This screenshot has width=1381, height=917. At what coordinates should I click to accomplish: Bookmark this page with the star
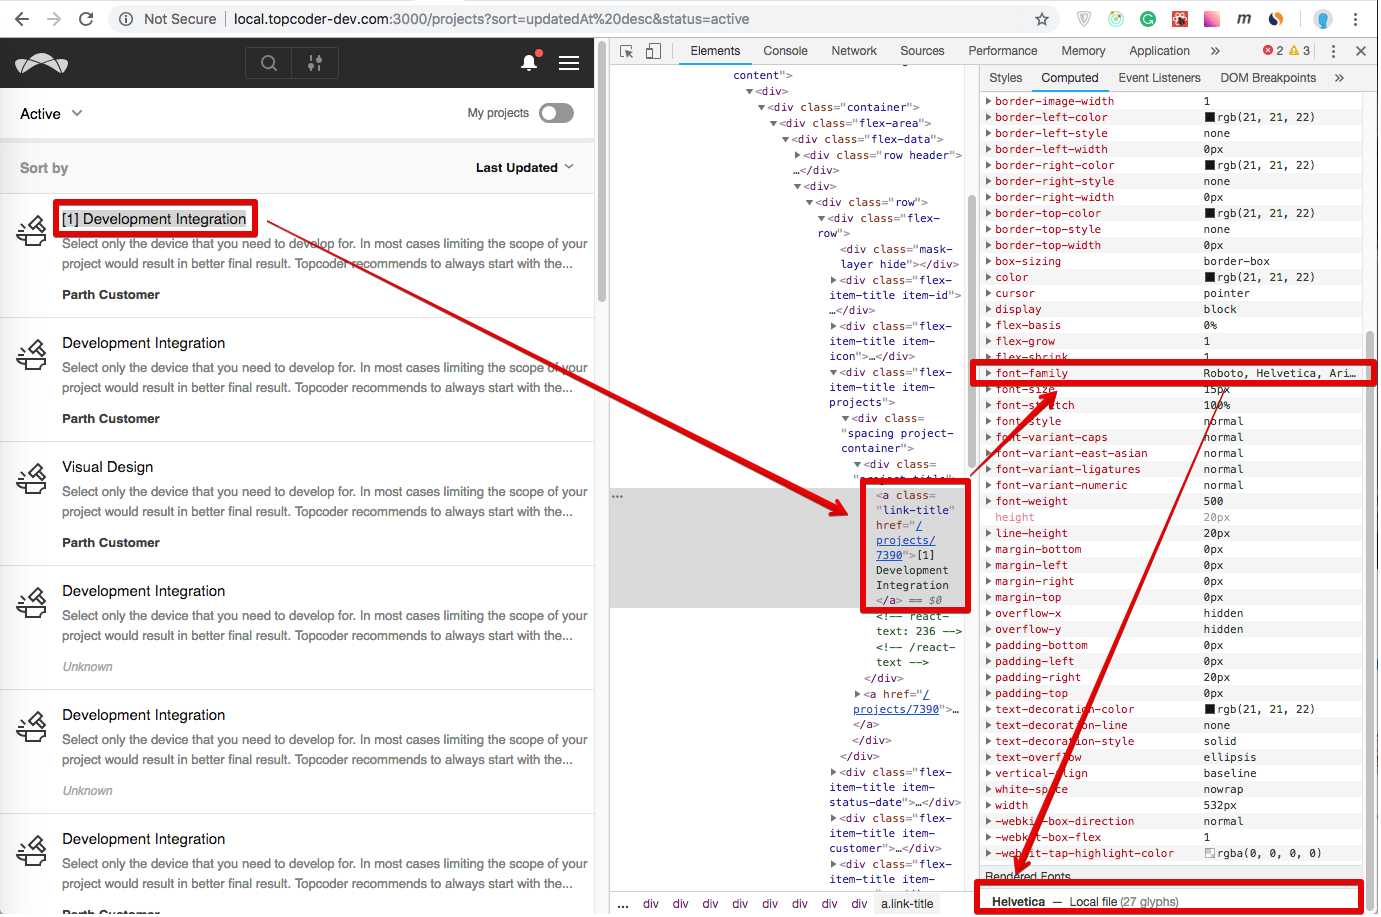1042,19
